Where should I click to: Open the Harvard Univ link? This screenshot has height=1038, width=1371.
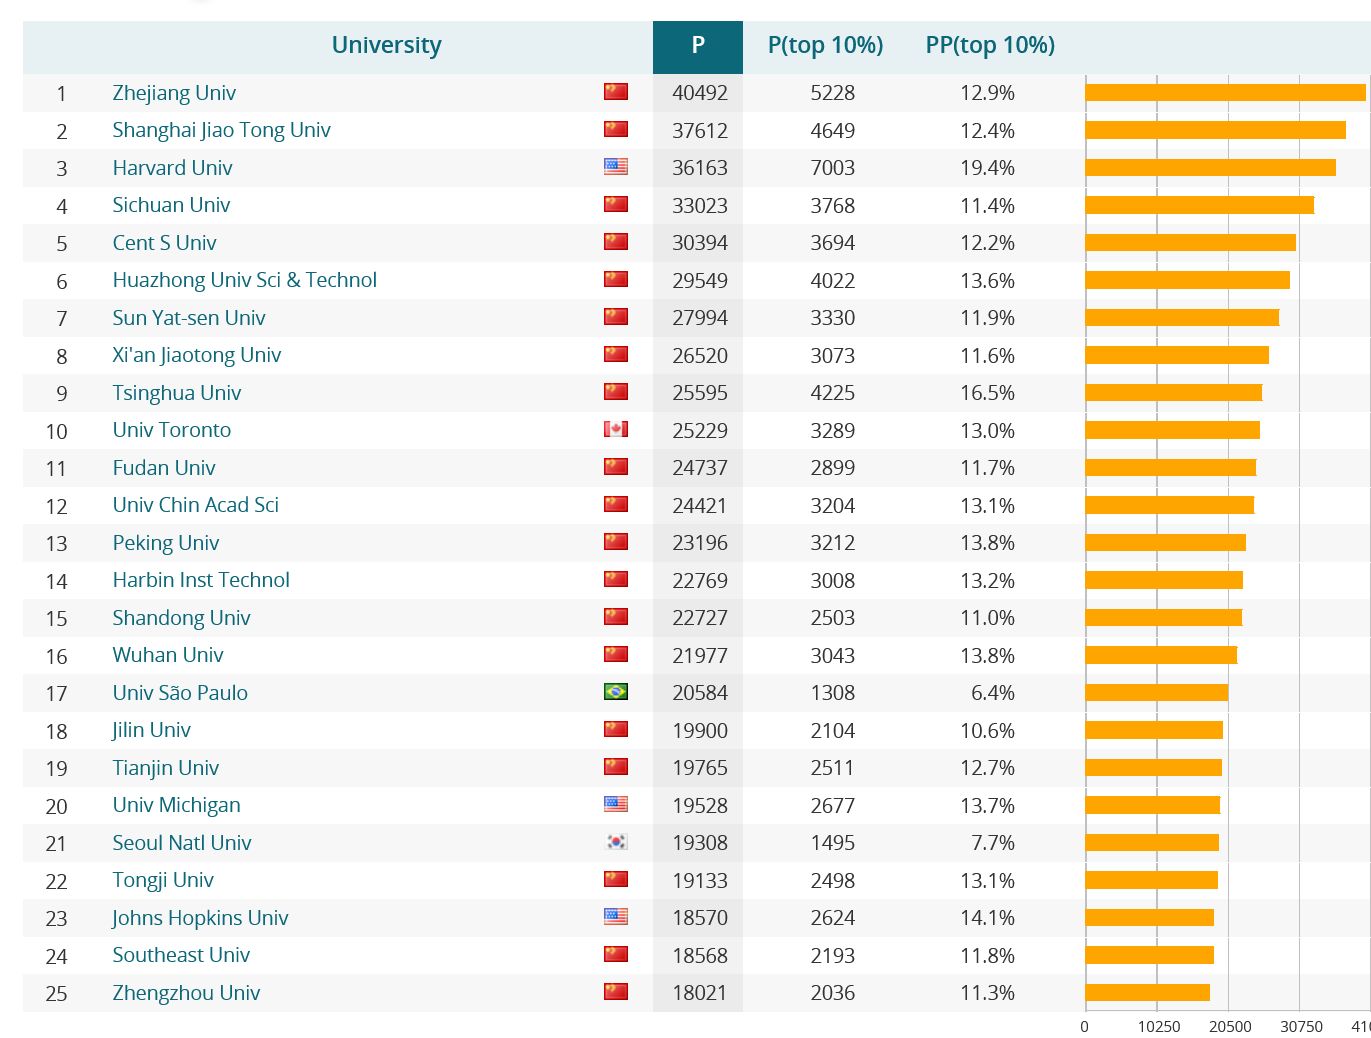172,168
